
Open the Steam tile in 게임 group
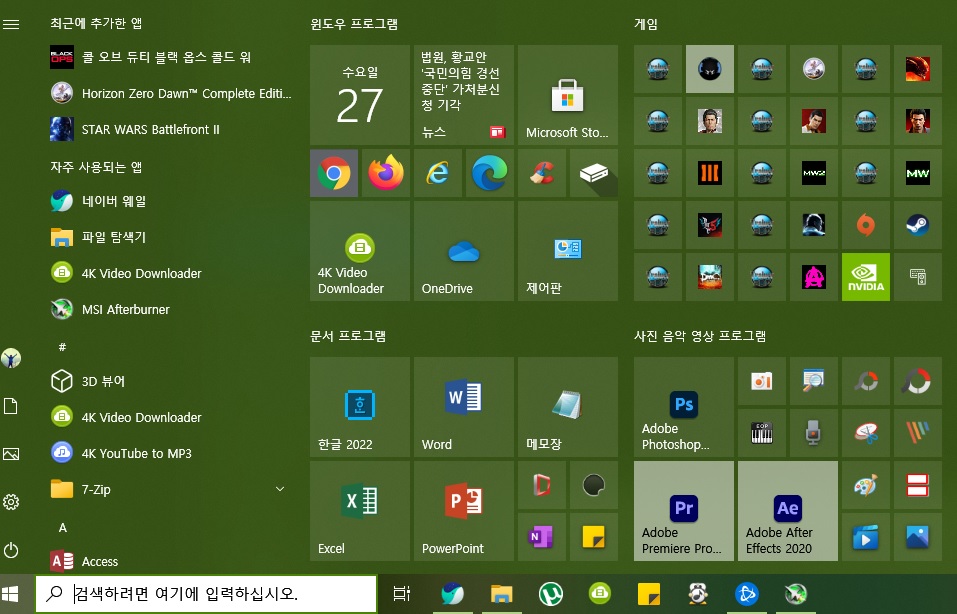[x=917, y=225]
